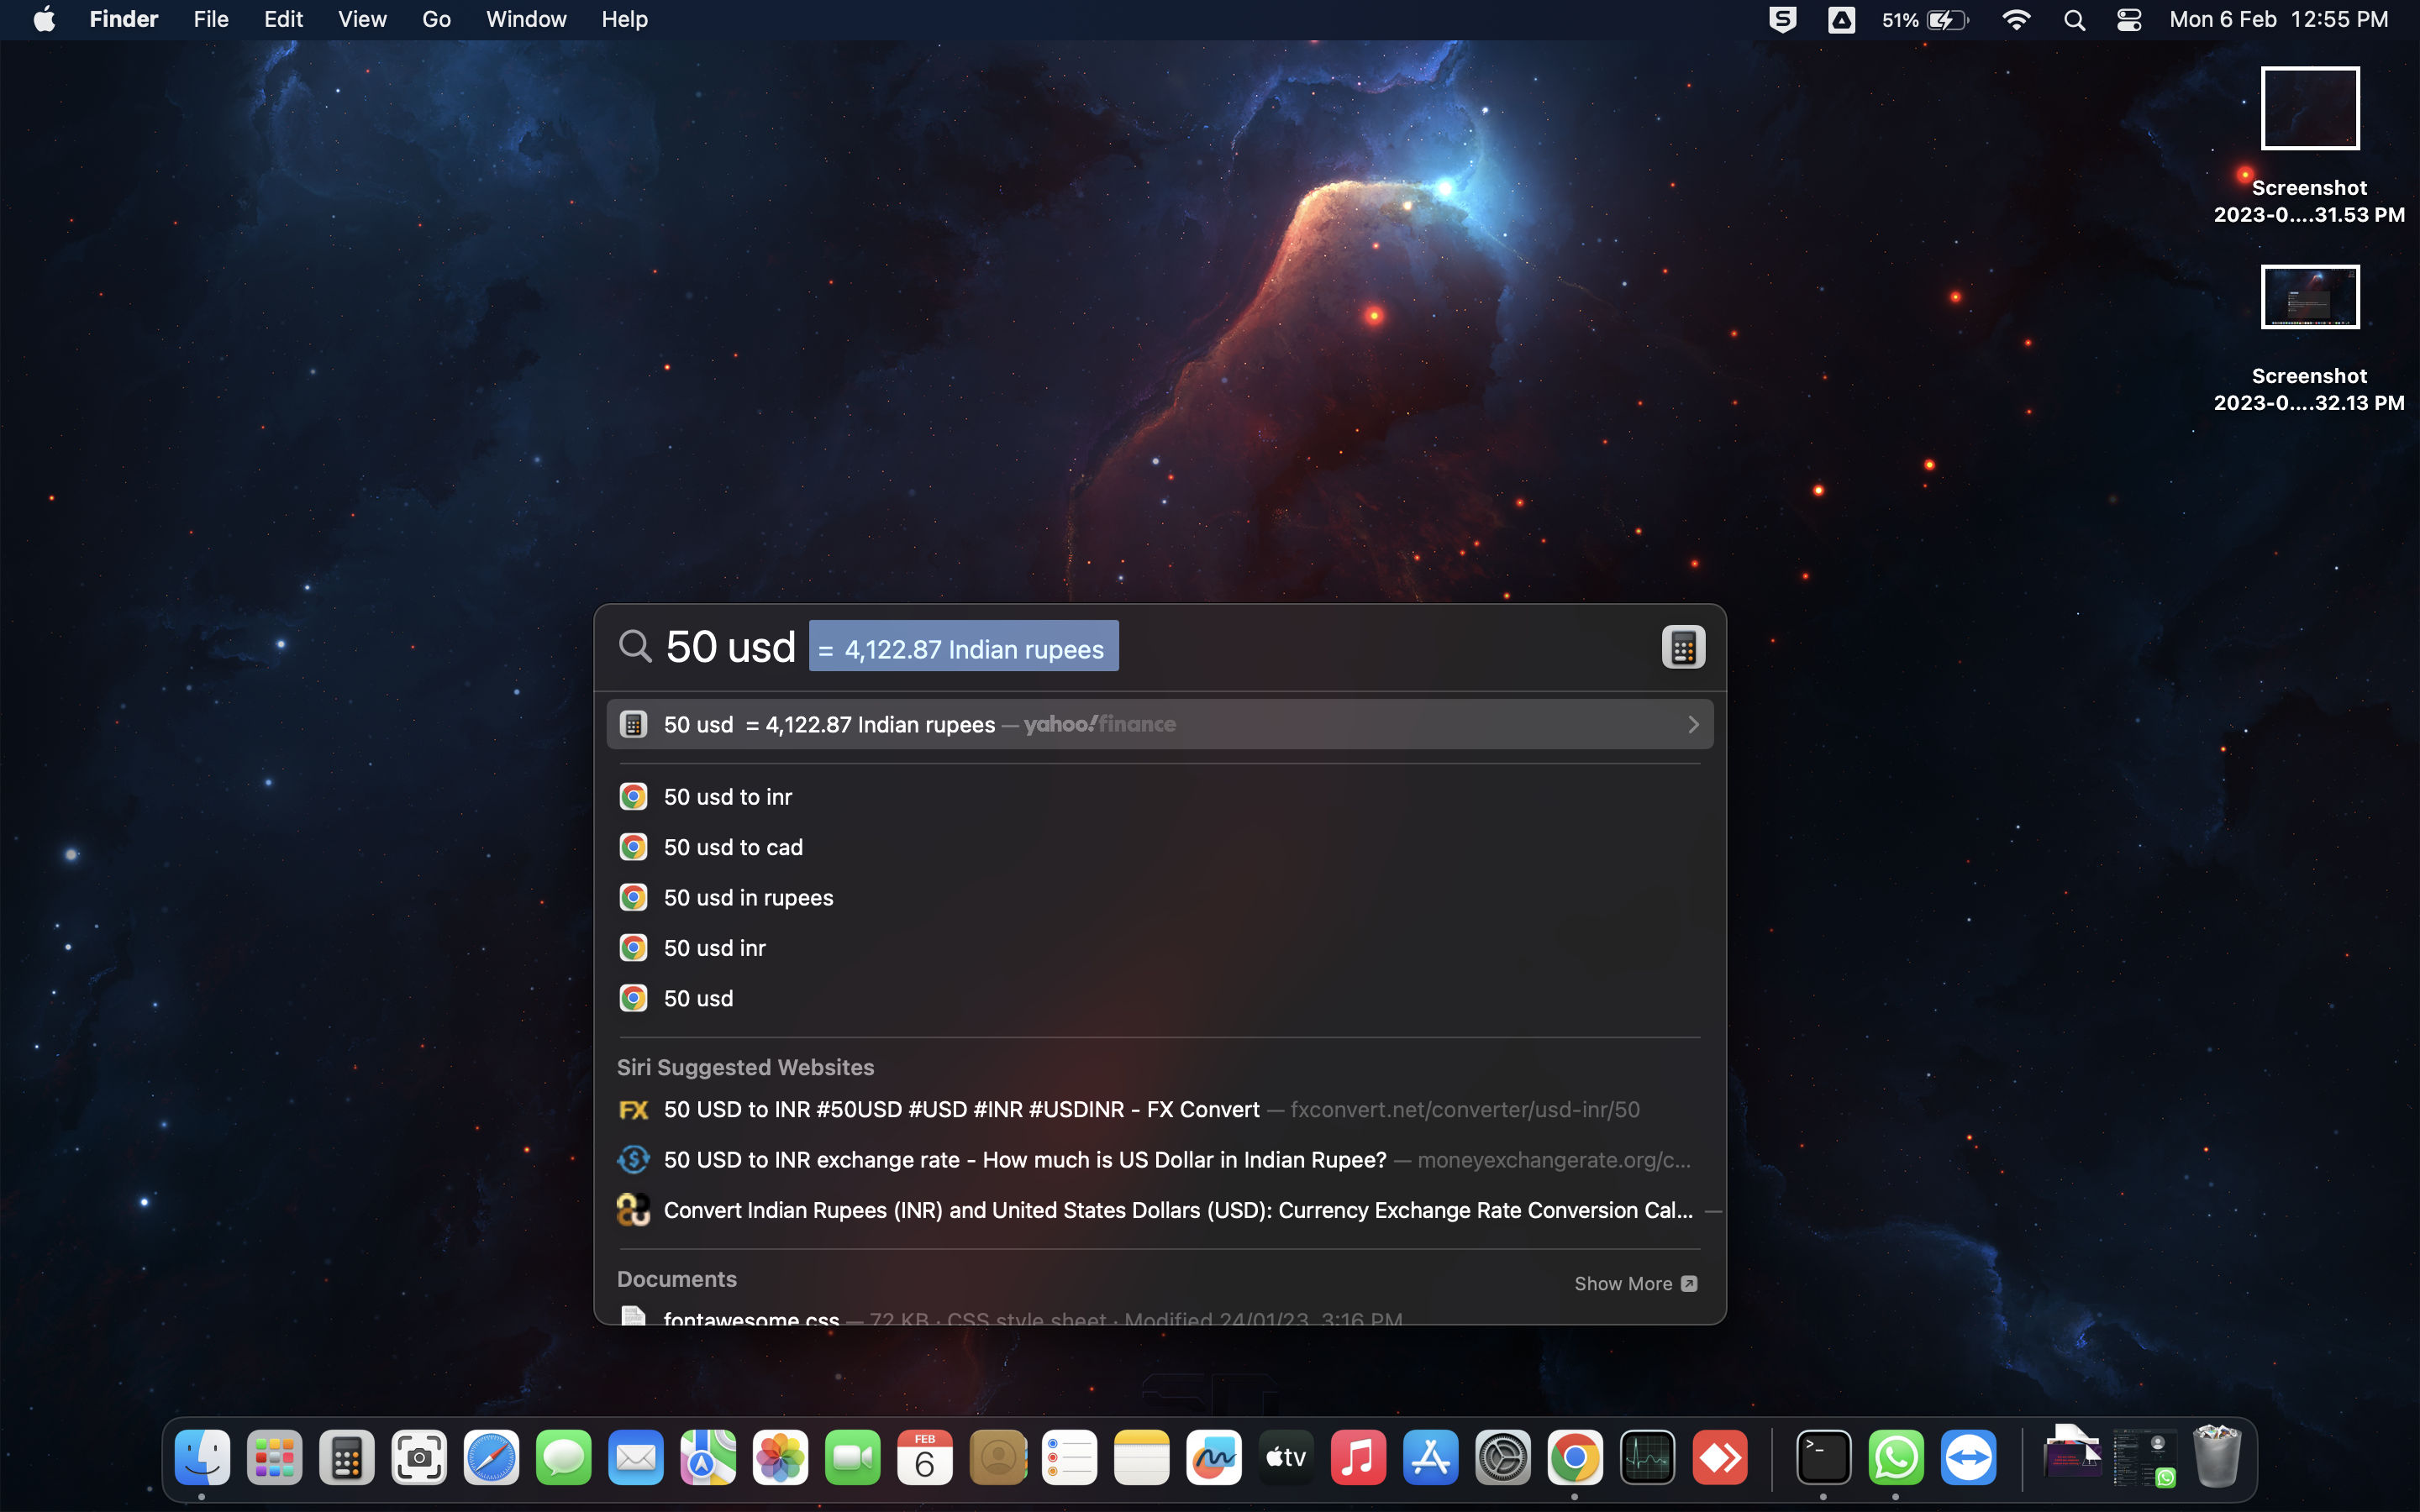2420x1512 pixels.
Task: Click the Wi-Fi status icon
Action: point(2016,20)
